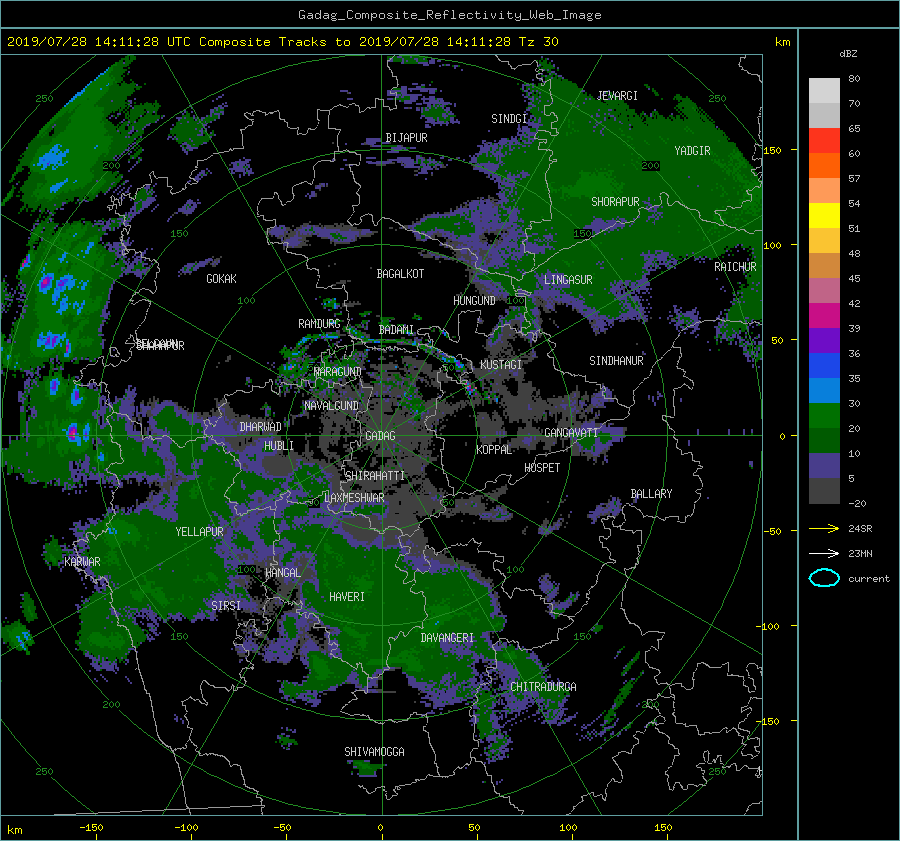Click the GADAG radar center label
Viewport: 900px width, 841px height.
(x=380, y=436)
